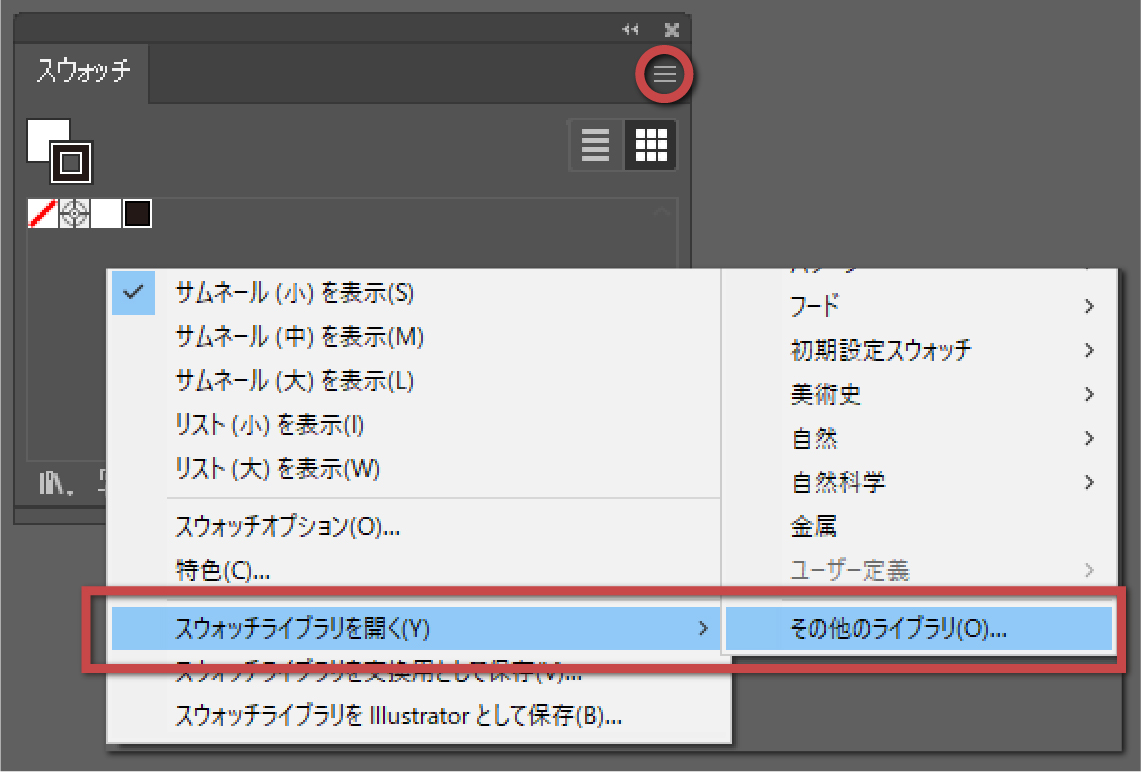
Task: Collapse the panel with double-arrow icon
Action: pyautogui.click(x=630, y=30)
